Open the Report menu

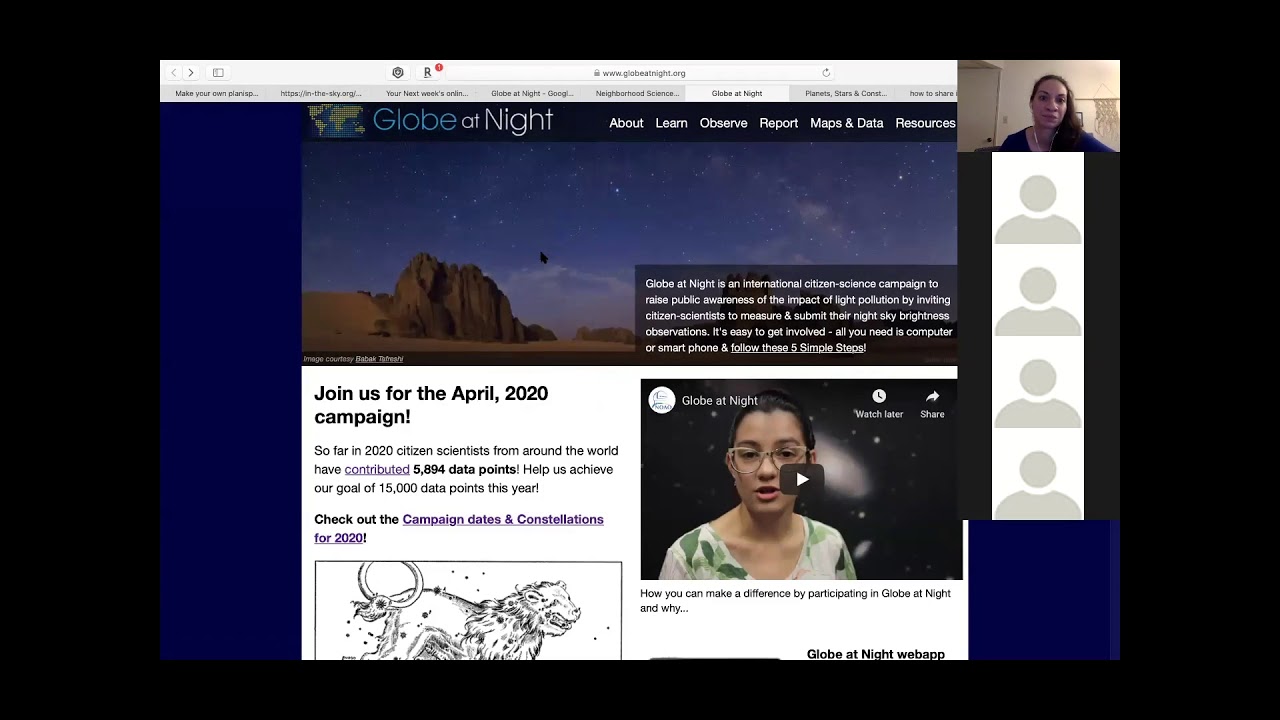click(x=778, y=123)
